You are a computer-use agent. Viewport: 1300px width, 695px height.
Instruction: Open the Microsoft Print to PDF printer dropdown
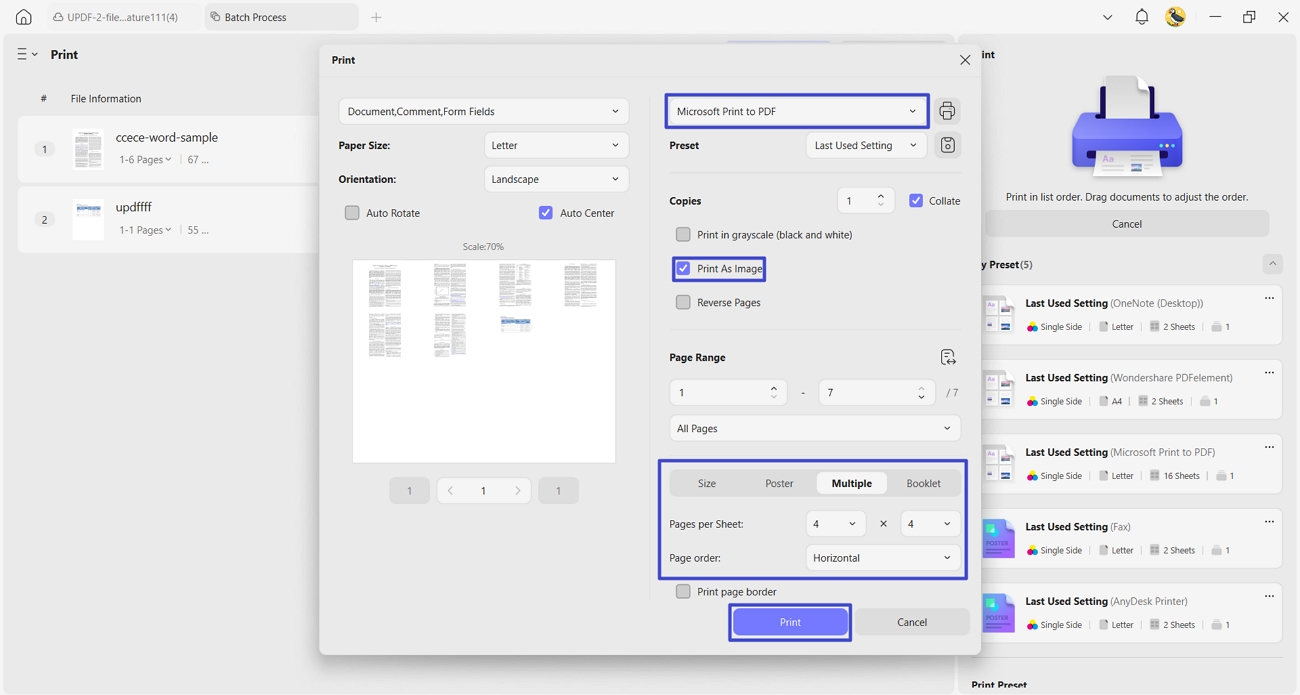coord(797,111)
